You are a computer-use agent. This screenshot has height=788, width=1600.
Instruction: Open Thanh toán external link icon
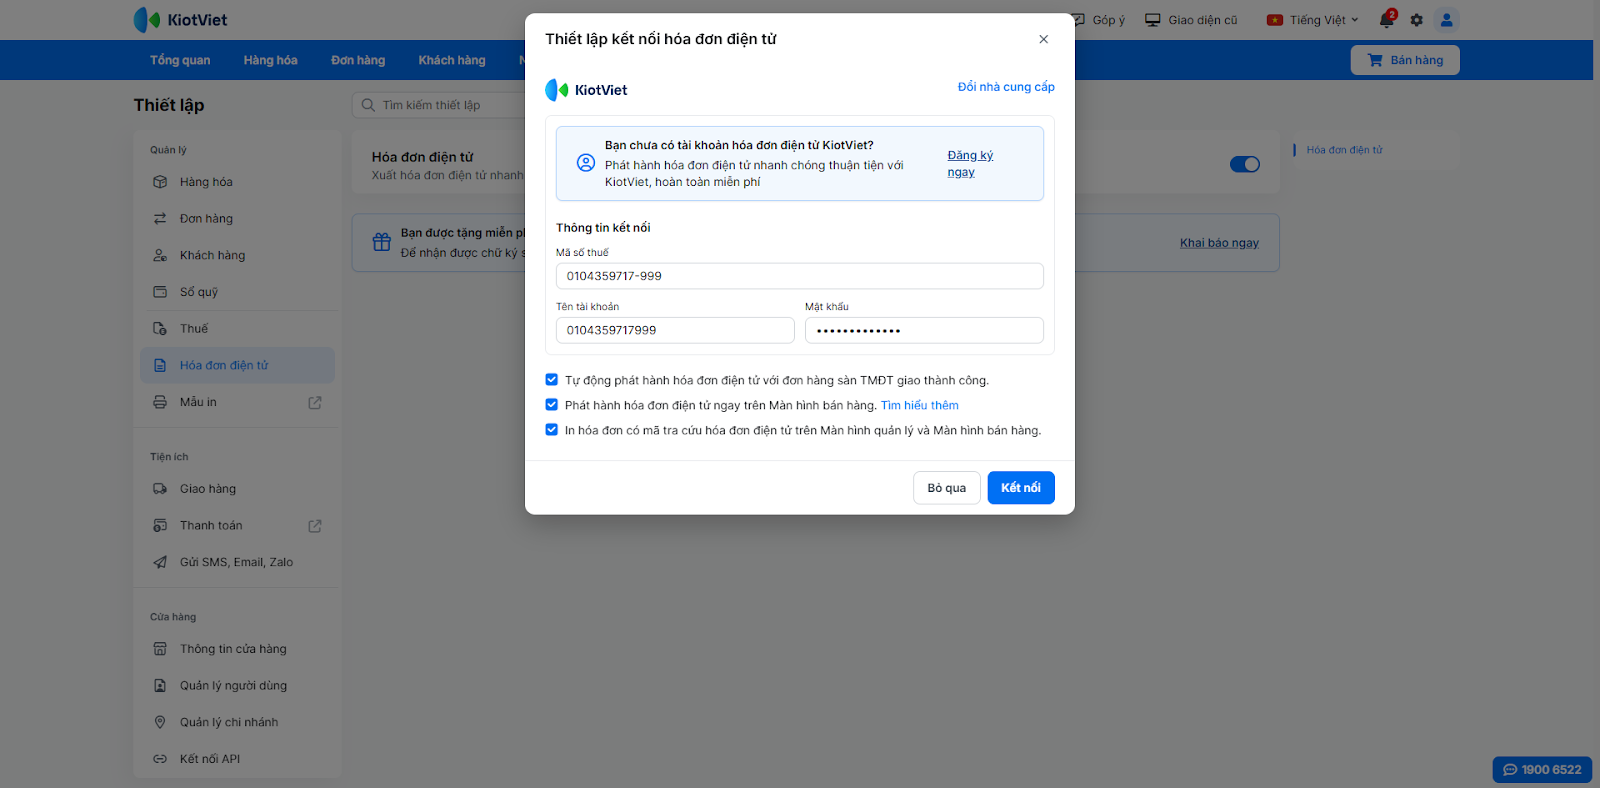click(315, 525)
